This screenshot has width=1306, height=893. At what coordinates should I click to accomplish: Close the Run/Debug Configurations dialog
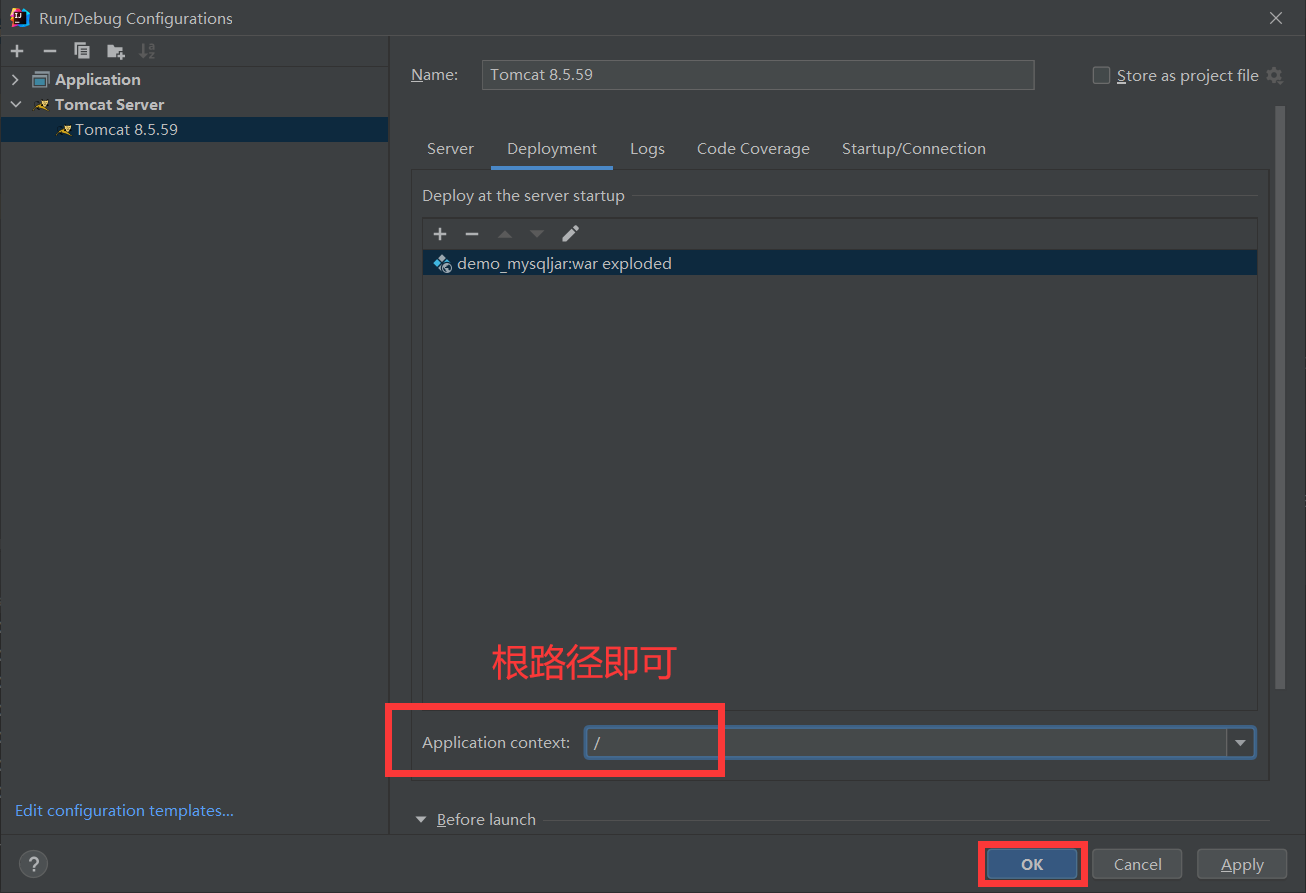[1275, 18]
